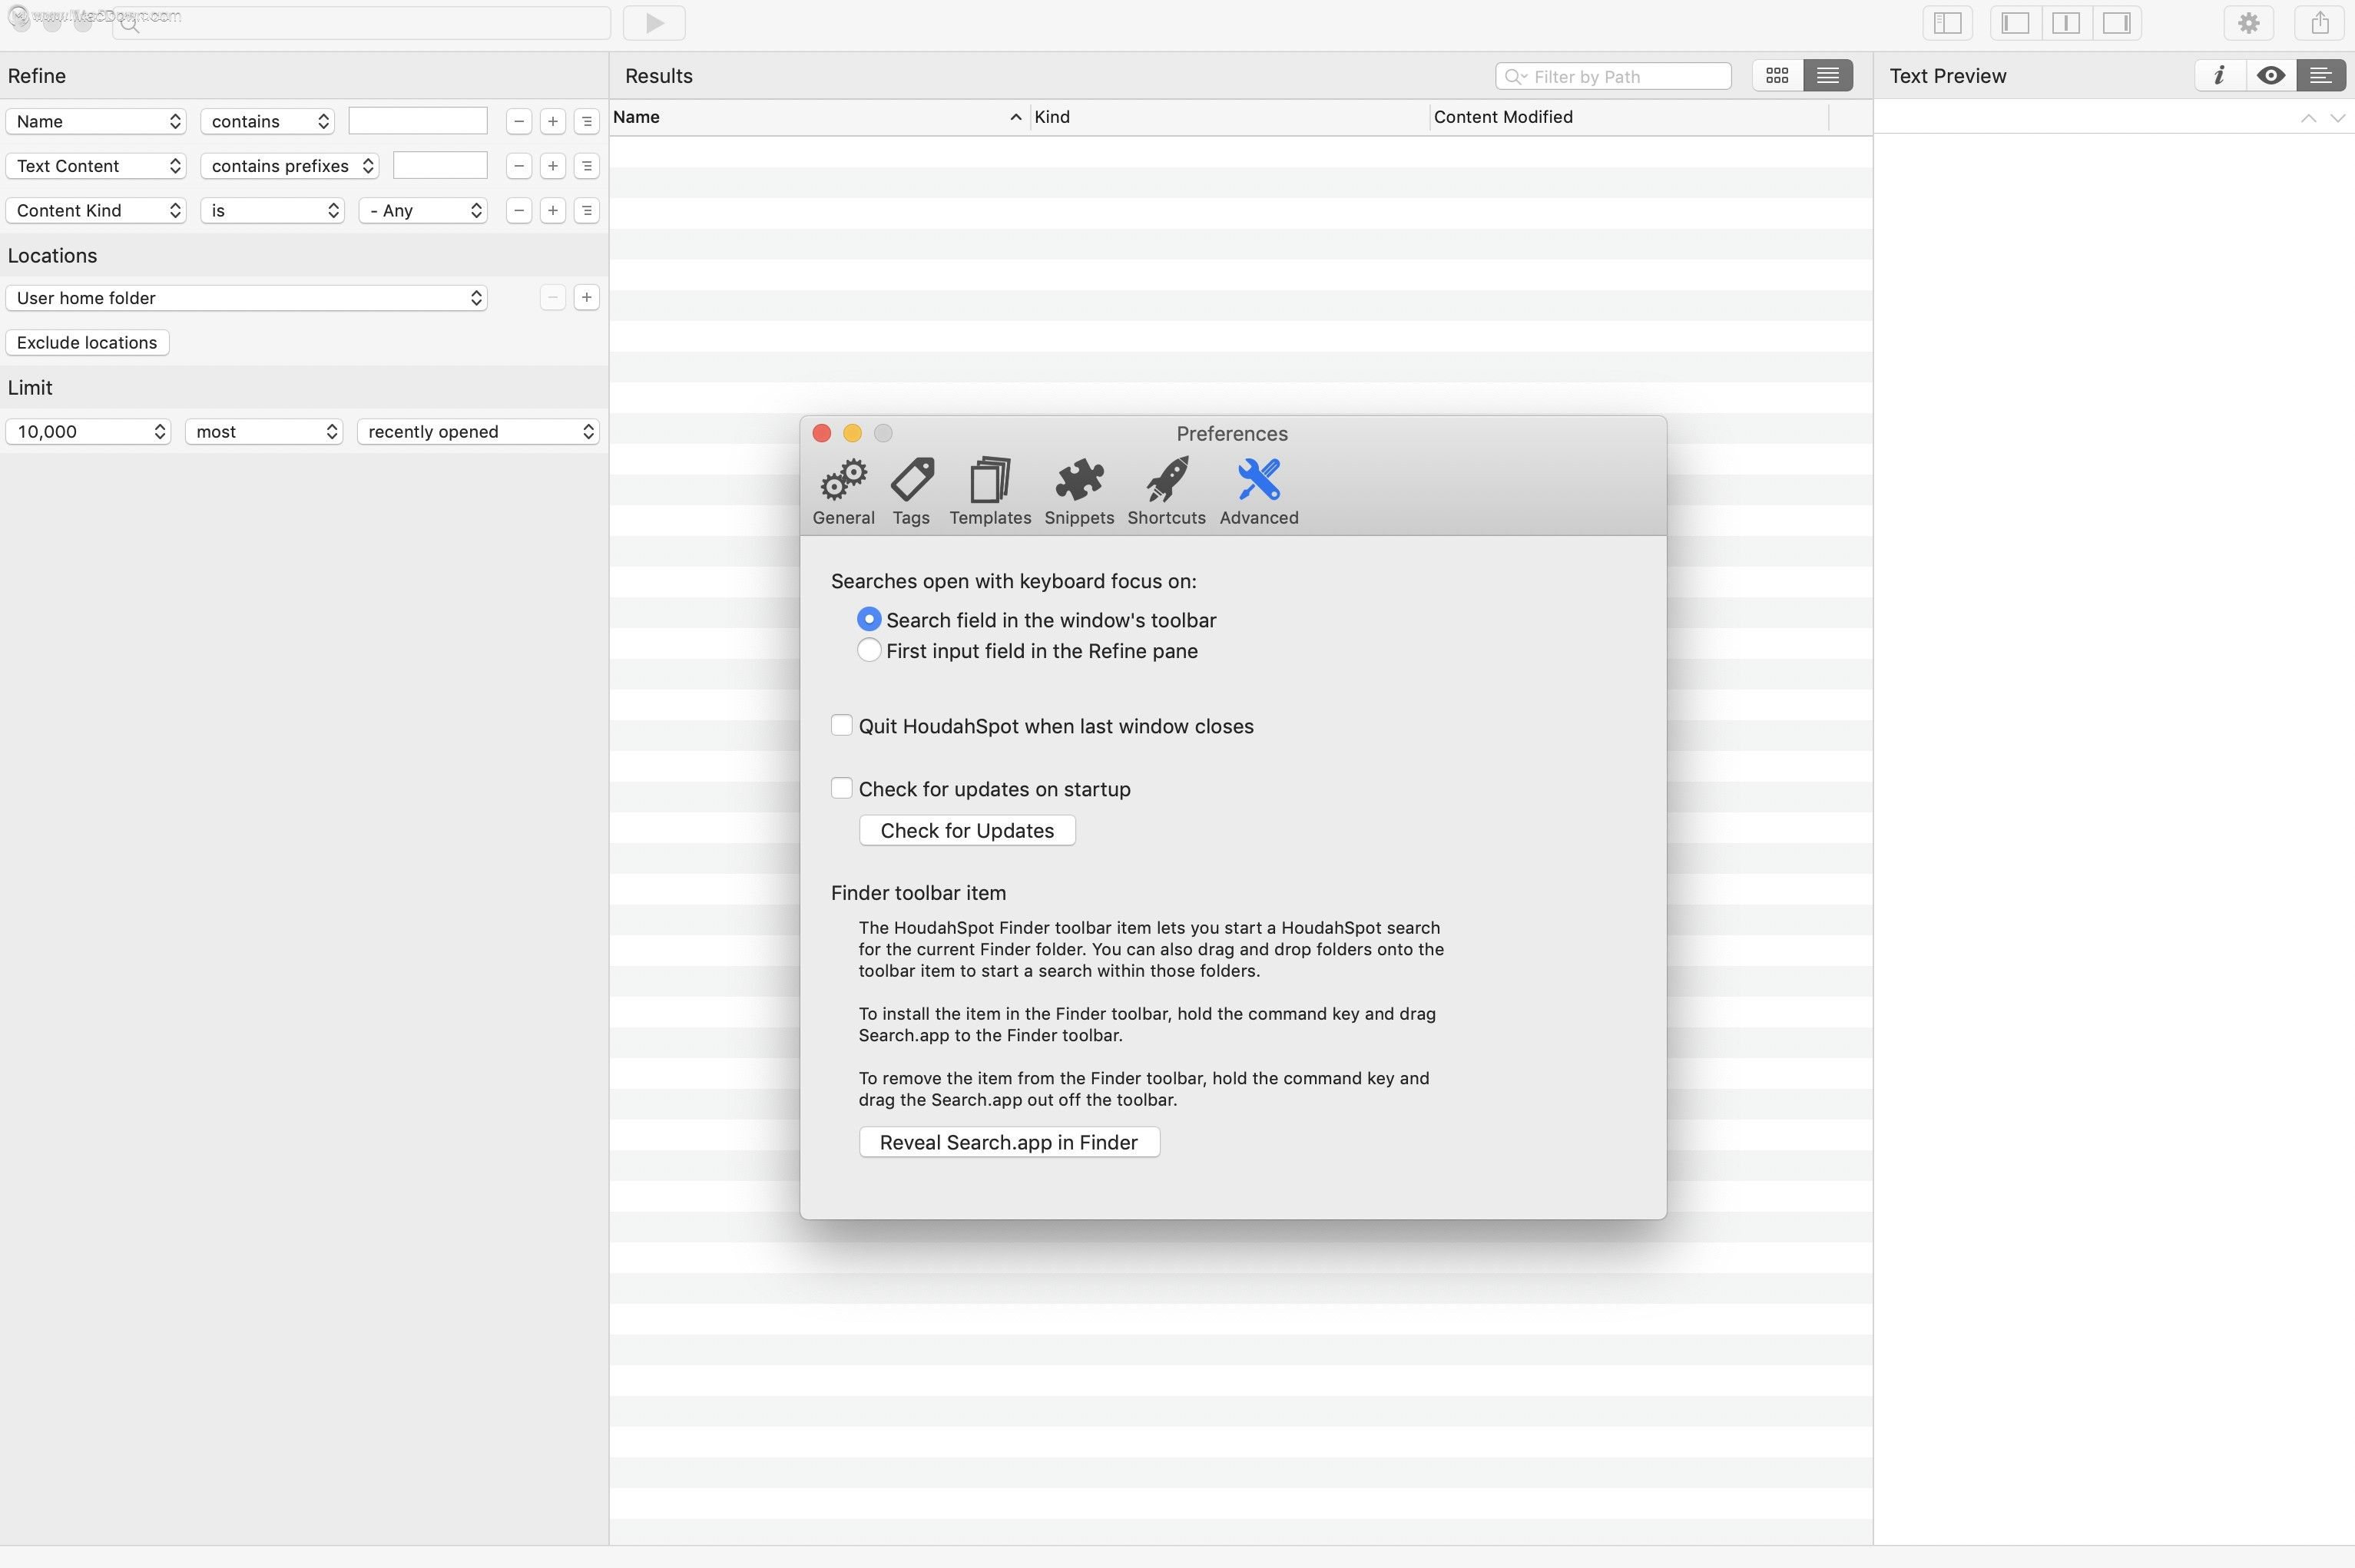
Task: Add another search location
Action: tap(586, 297)
